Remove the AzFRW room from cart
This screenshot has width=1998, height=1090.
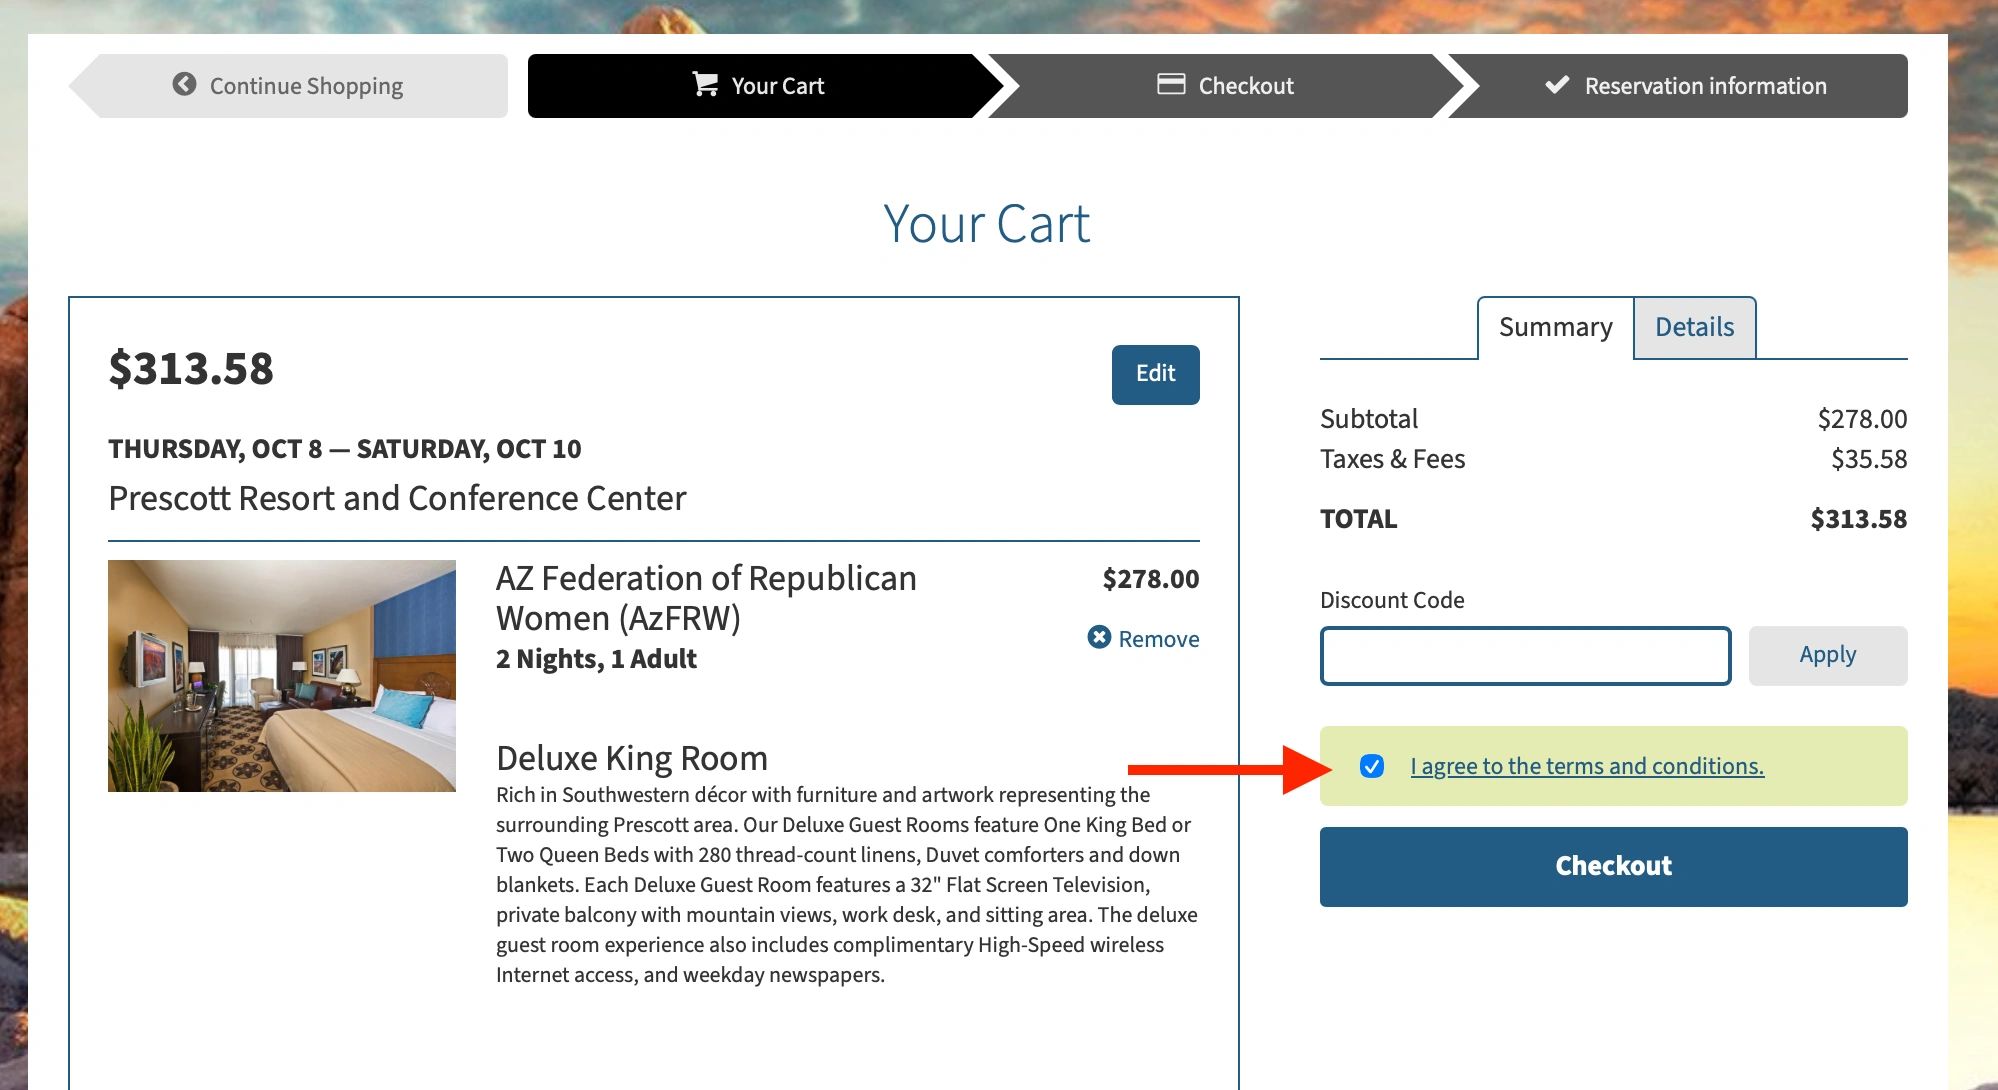tap(1143, 638)
